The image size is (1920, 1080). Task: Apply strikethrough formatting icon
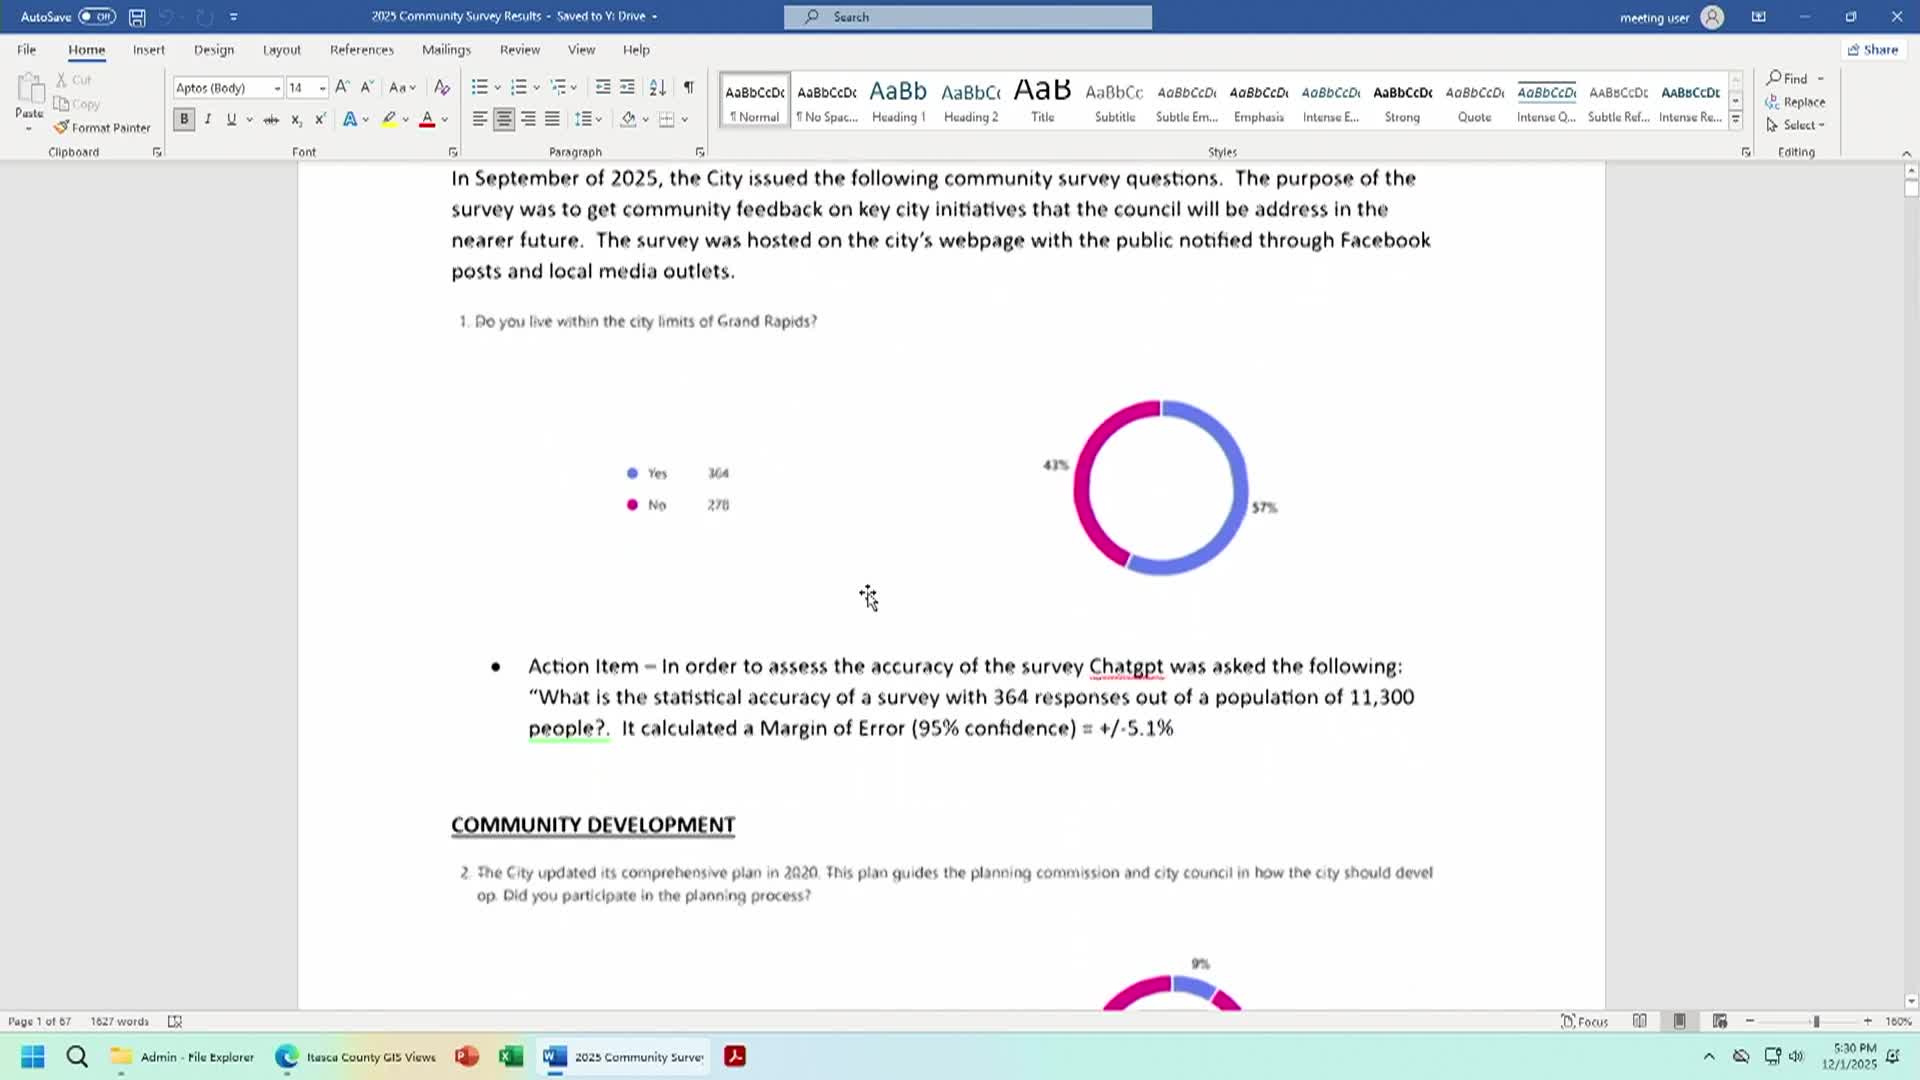[270, 119]
